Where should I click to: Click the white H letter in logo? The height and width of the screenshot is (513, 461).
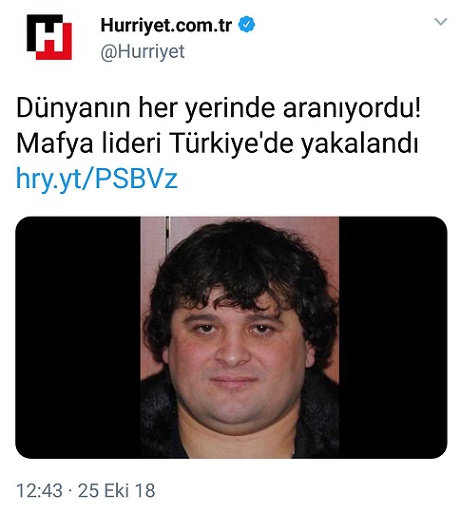pos(49,37)
